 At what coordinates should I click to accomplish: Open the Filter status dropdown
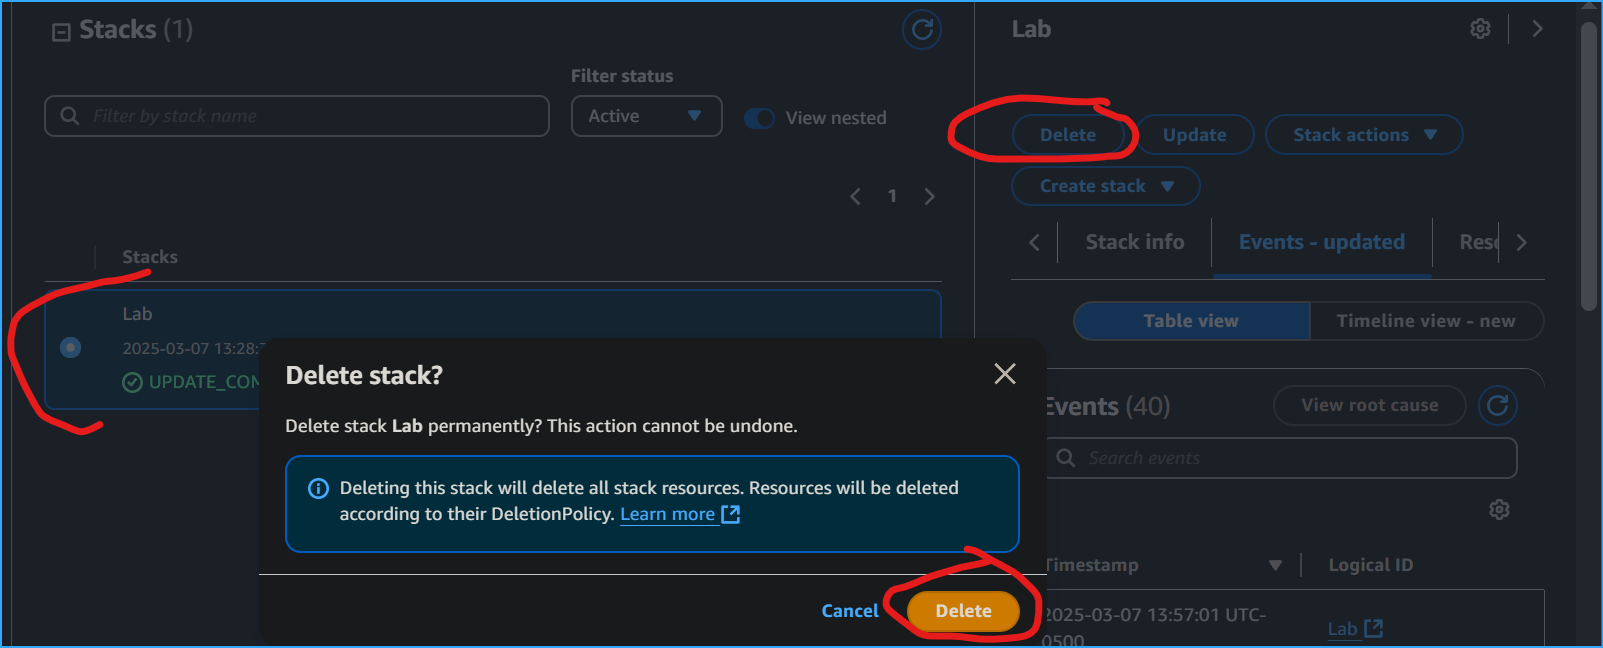(x=646, y=116)
